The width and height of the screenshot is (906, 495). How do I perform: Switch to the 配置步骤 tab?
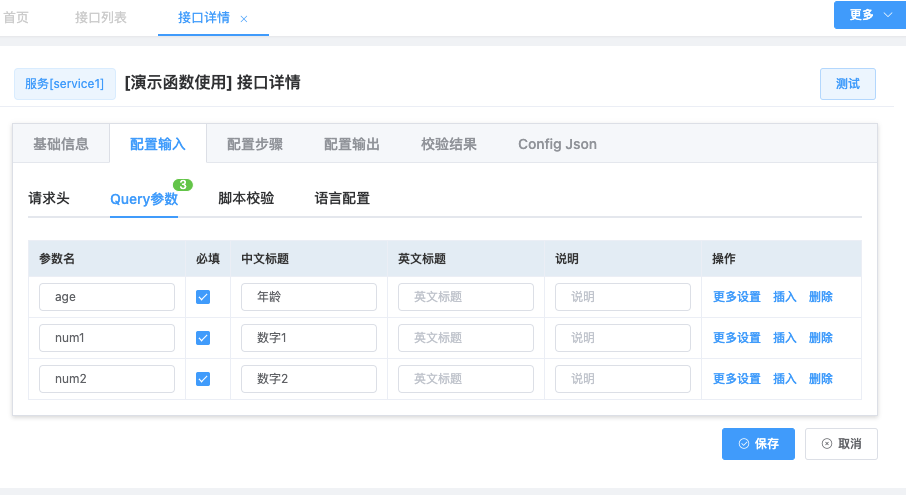(254, 144)
